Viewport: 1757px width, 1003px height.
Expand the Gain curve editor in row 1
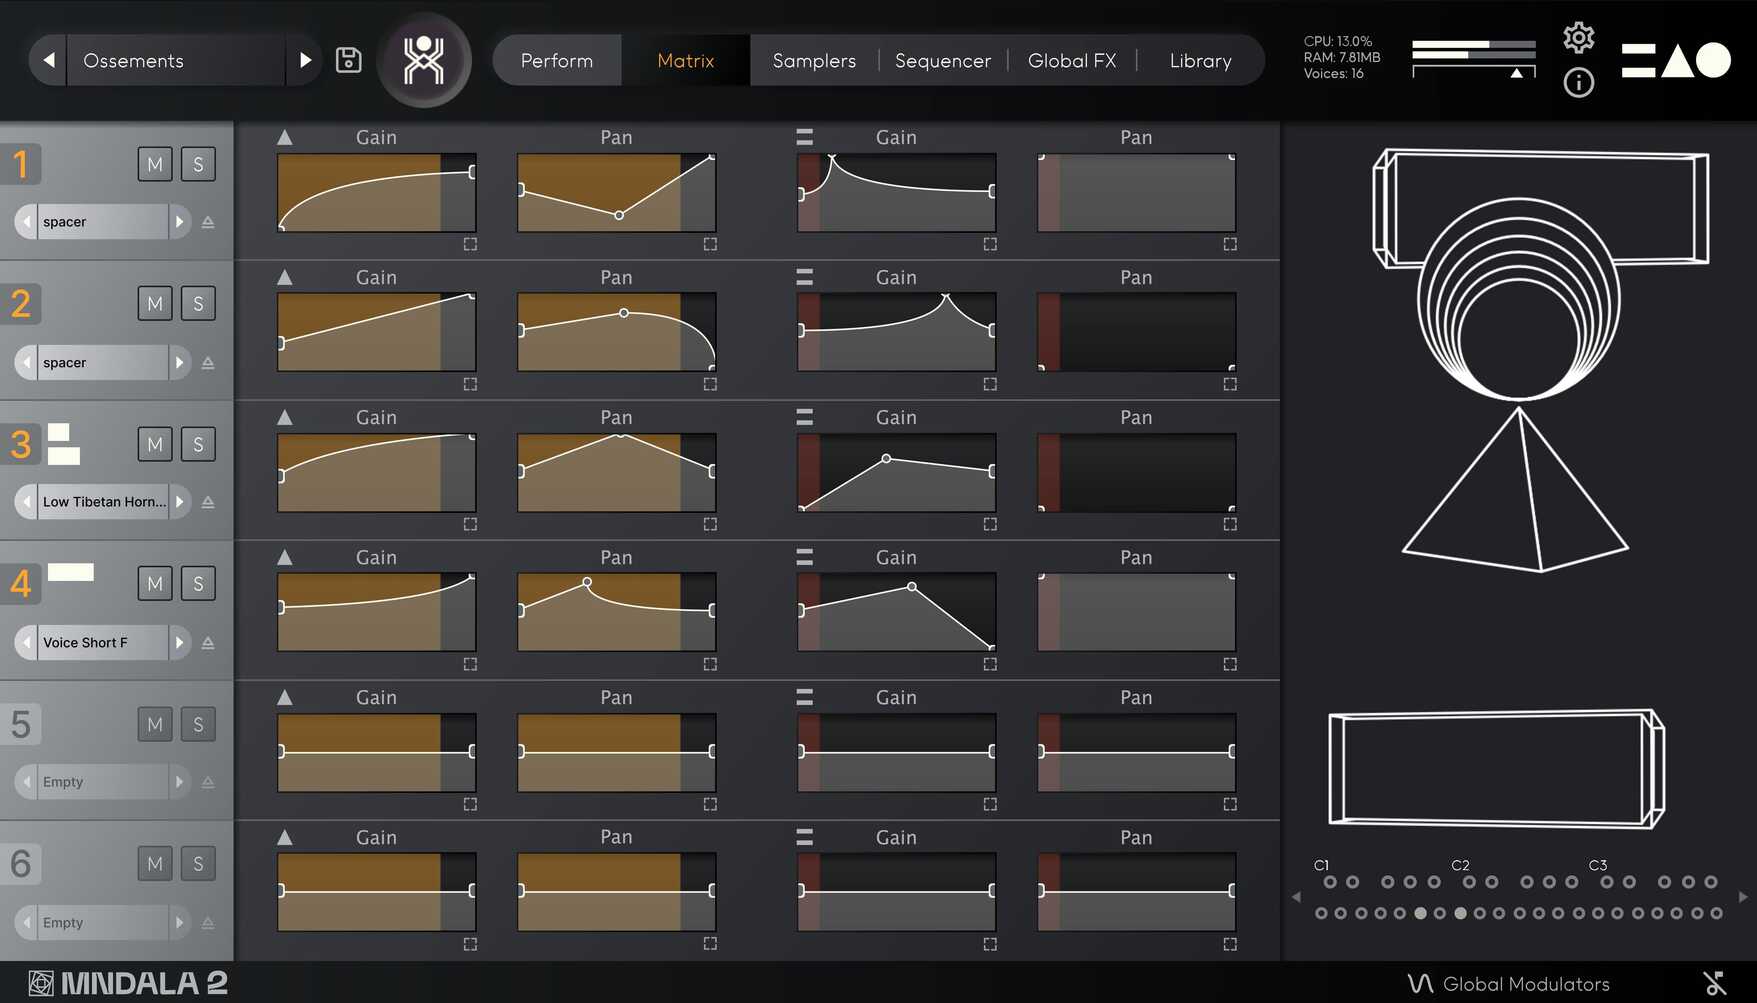pyautogui.click(x=470, y=244)
